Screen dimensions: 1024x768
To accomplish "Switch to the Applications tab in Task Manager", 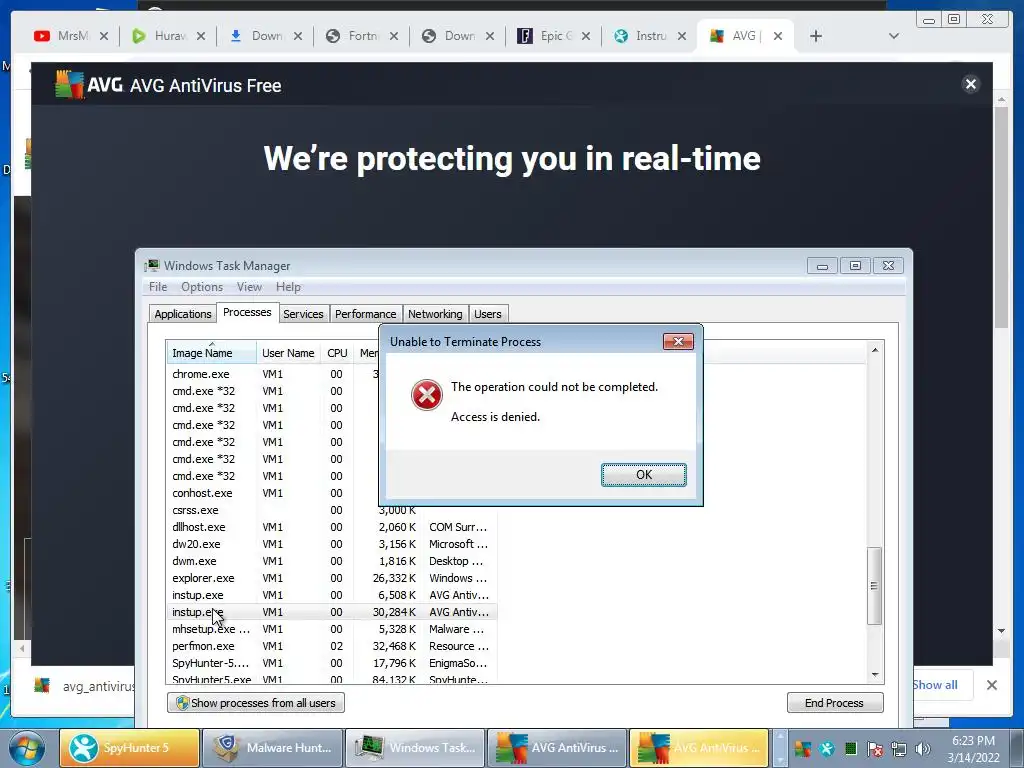I will (x=182, y=314).
